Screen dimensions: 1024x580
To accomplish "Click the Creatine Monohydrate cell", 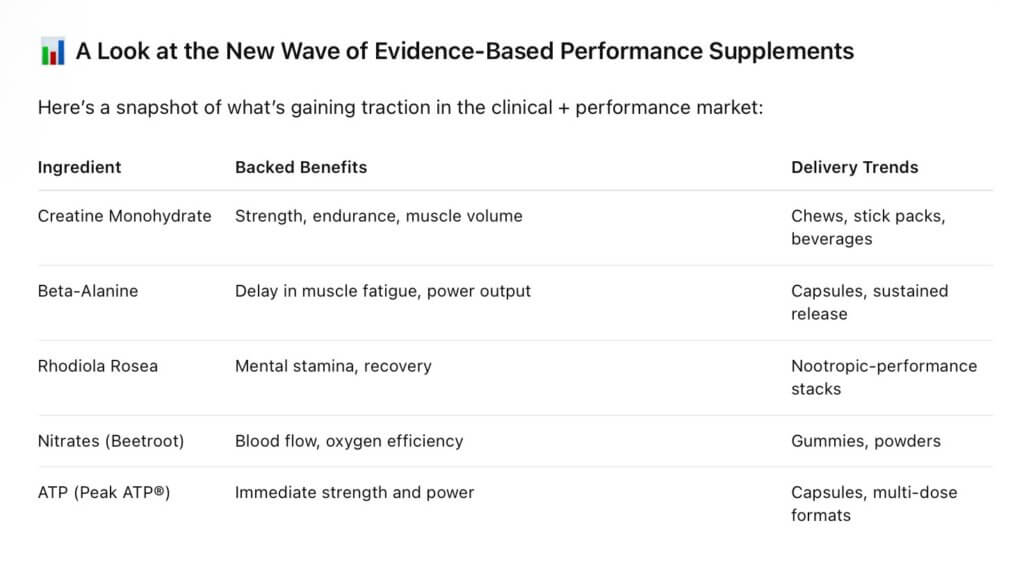I will (x=124, y=216).
